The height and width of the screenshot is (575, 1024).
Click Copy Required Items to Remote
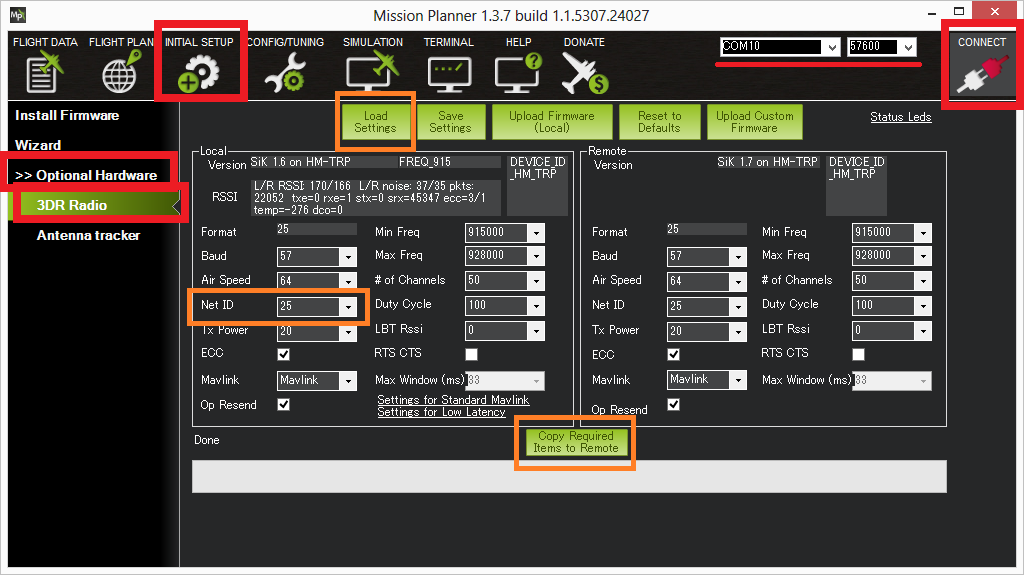575,442
